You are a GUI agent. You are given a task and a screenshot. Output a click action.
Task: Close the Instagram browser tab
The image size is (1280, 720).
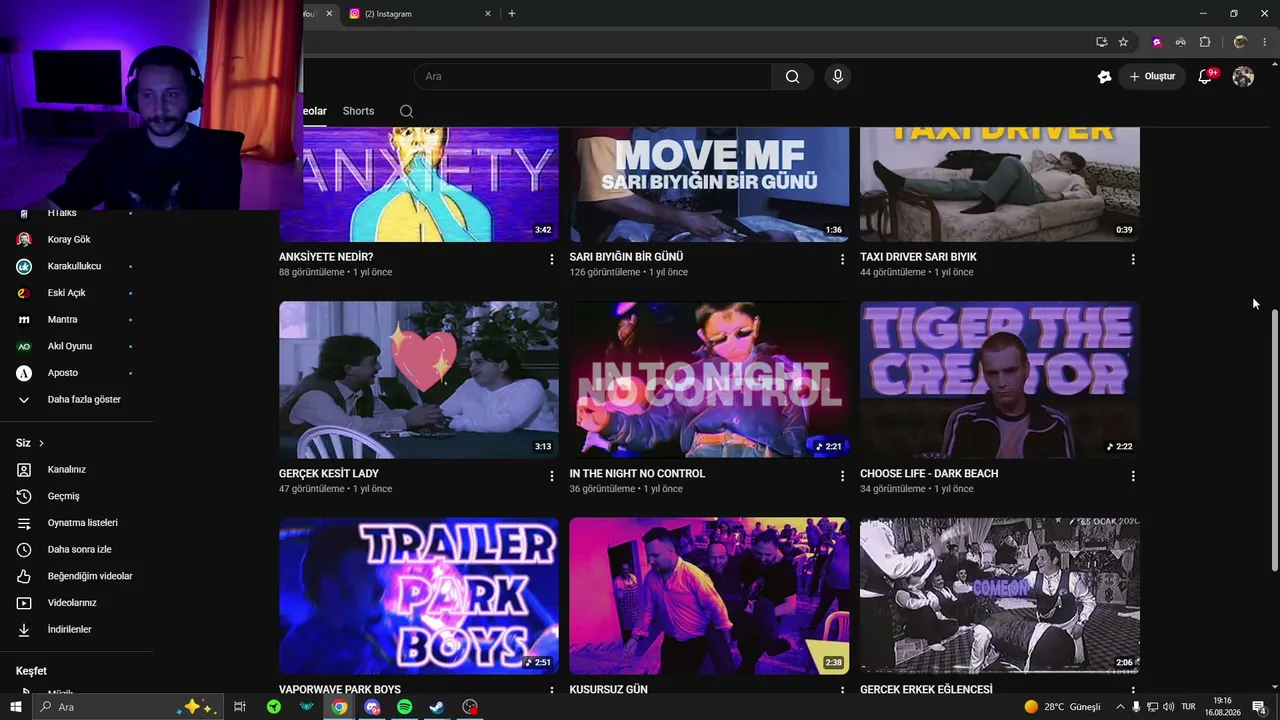point(488,14)
